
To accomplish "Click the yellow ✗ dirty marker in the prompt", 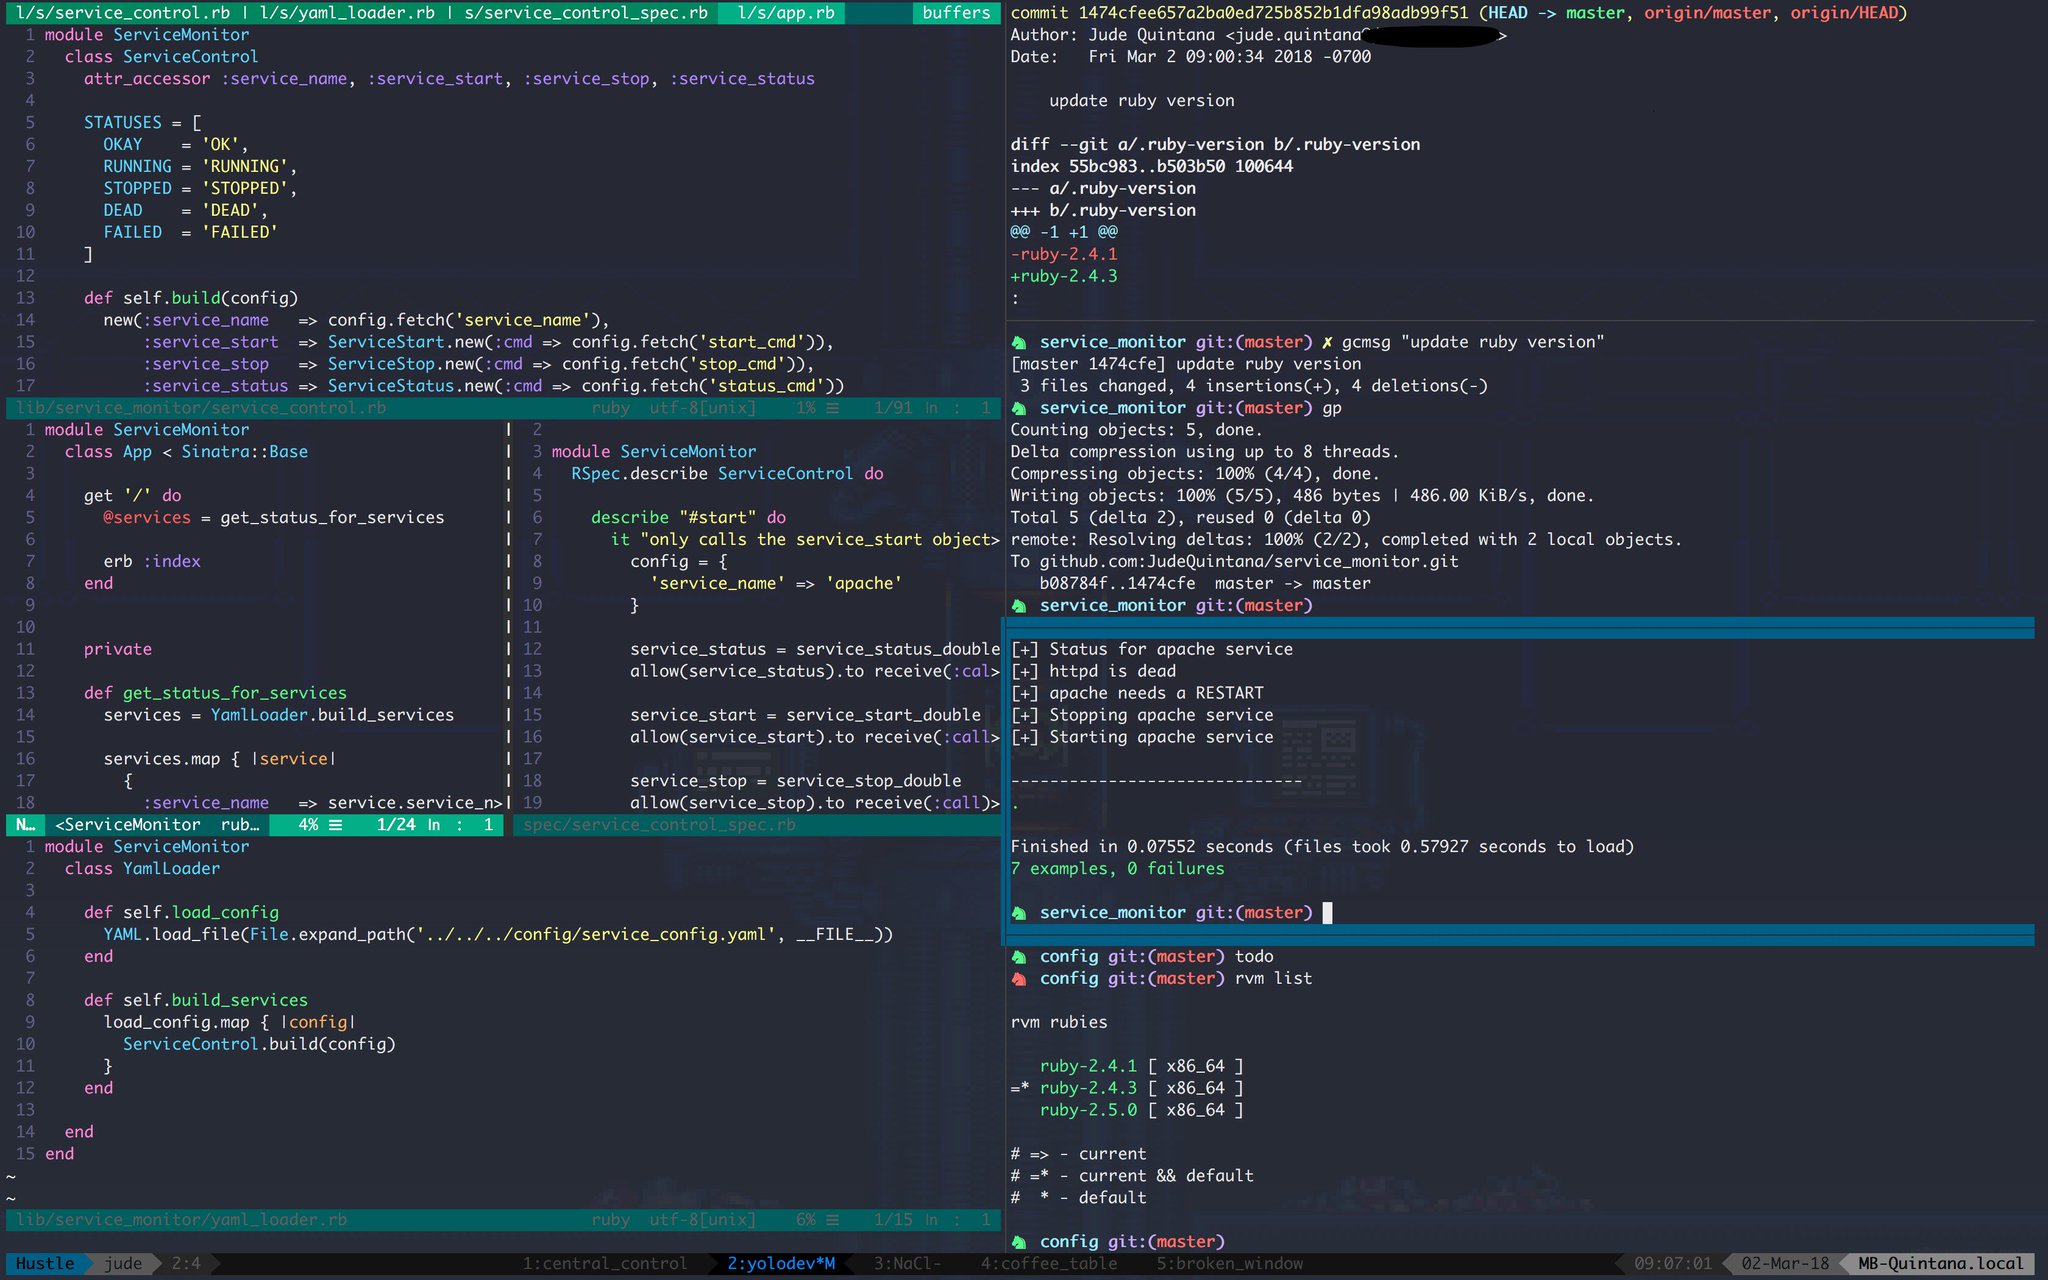I will click(x=1327, y=342).
